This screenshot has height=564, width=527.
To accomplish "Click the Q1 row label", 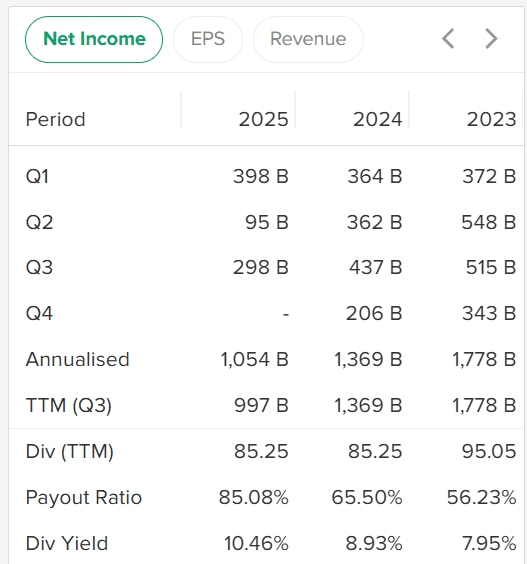I will pyautogui.click(x=37, y=177).
